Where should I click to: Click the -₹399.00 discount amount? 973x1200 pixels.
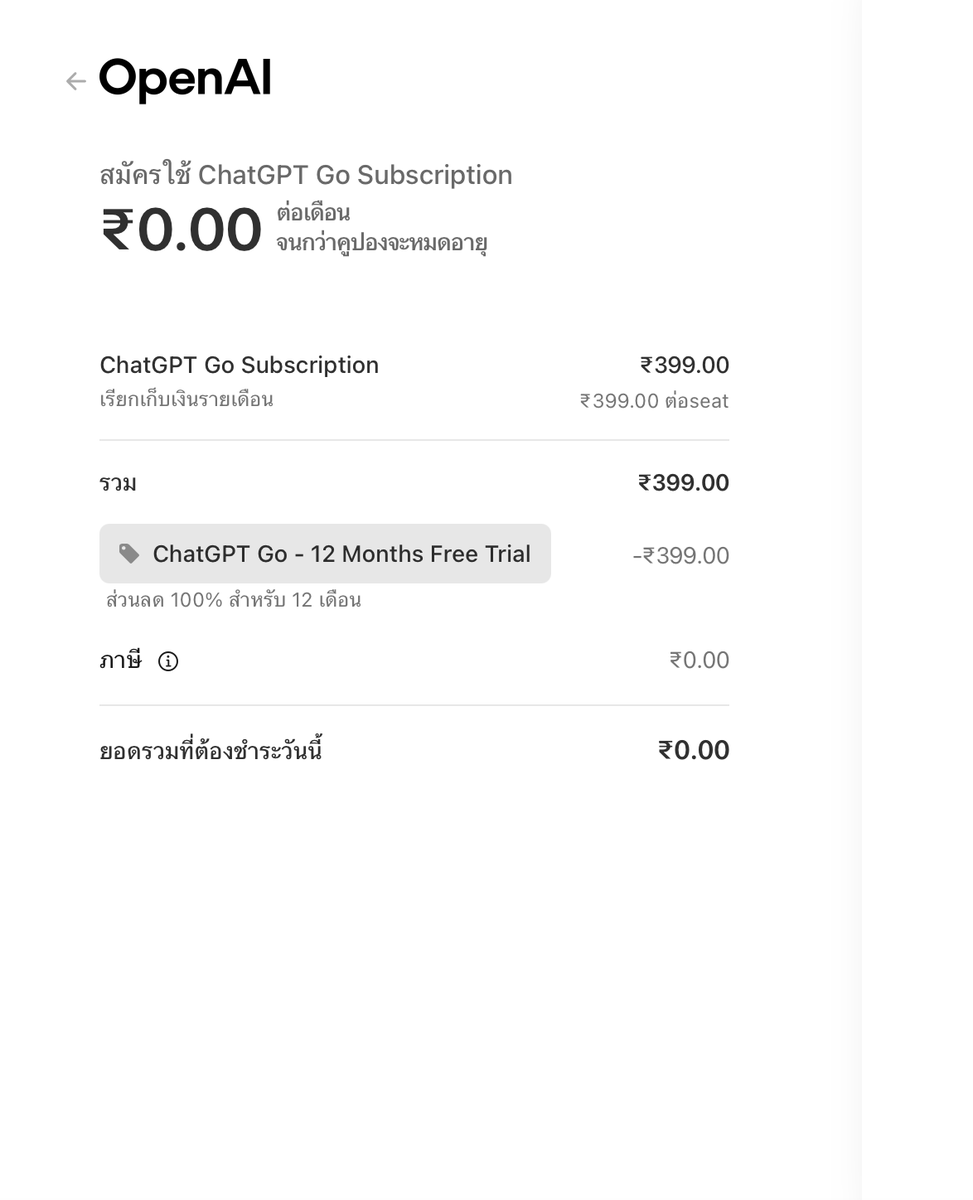681,555
